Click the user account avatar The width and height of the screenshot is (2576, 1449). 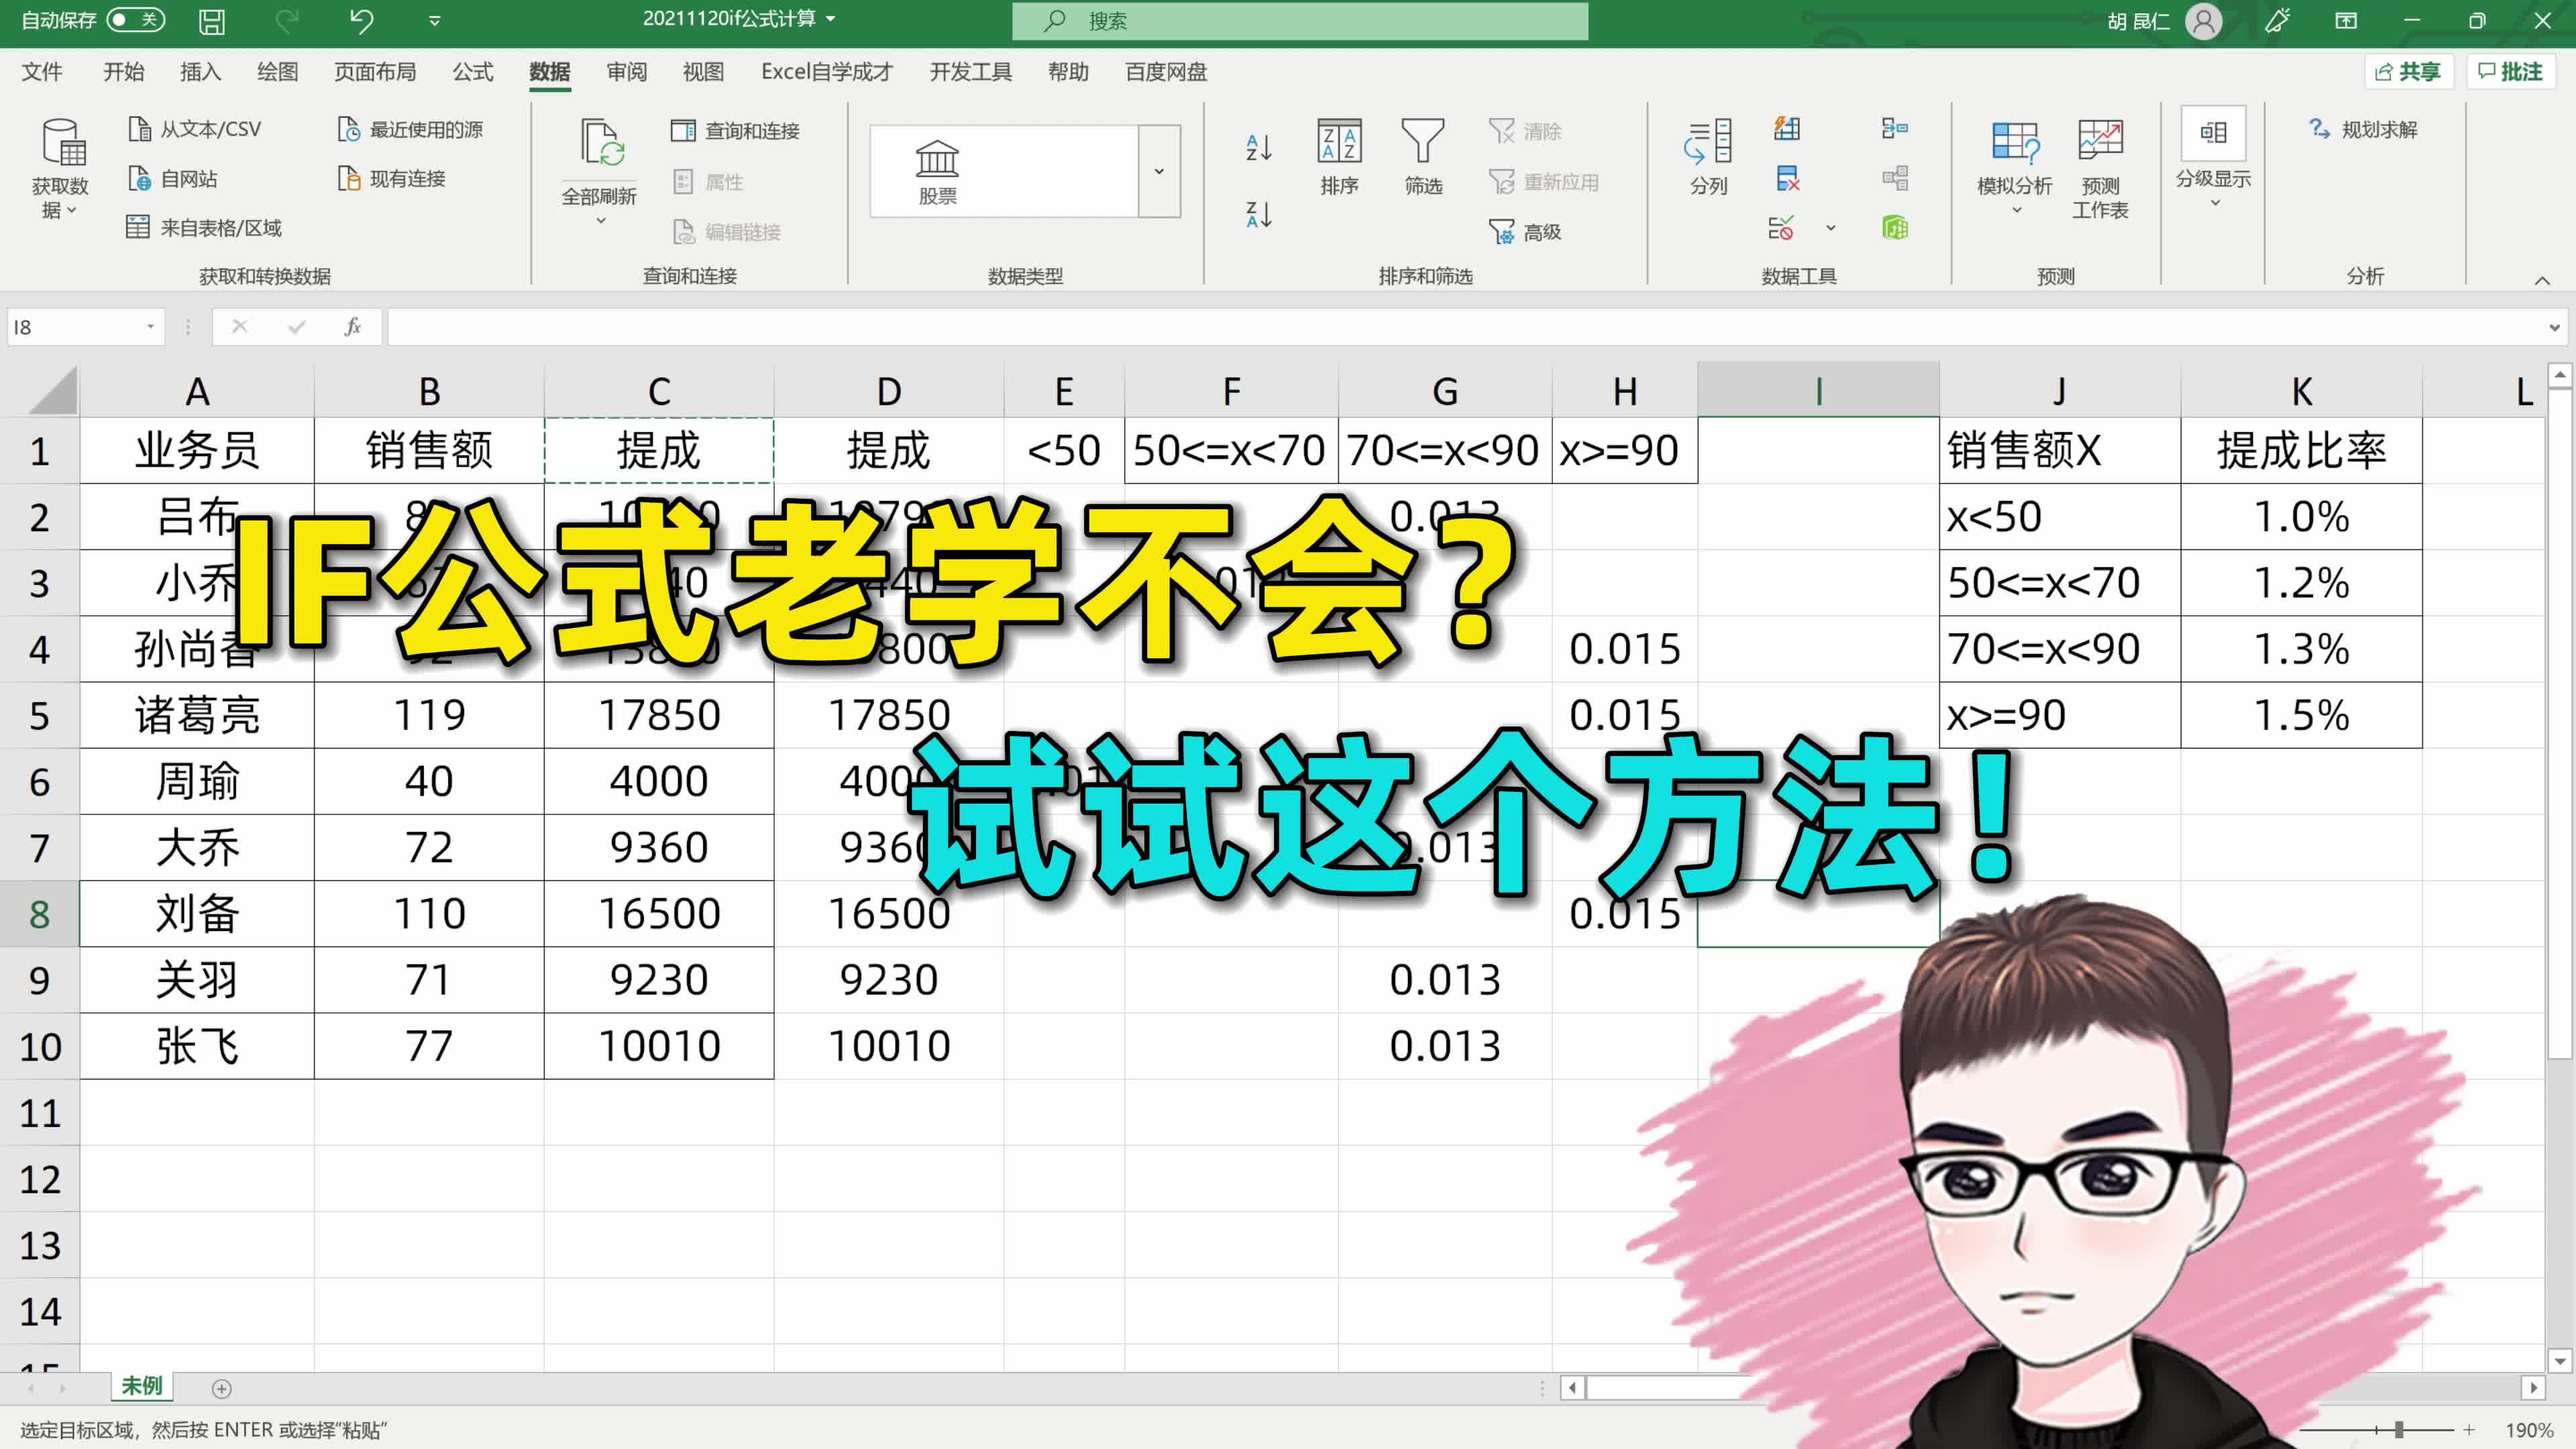coord(2203,21)
